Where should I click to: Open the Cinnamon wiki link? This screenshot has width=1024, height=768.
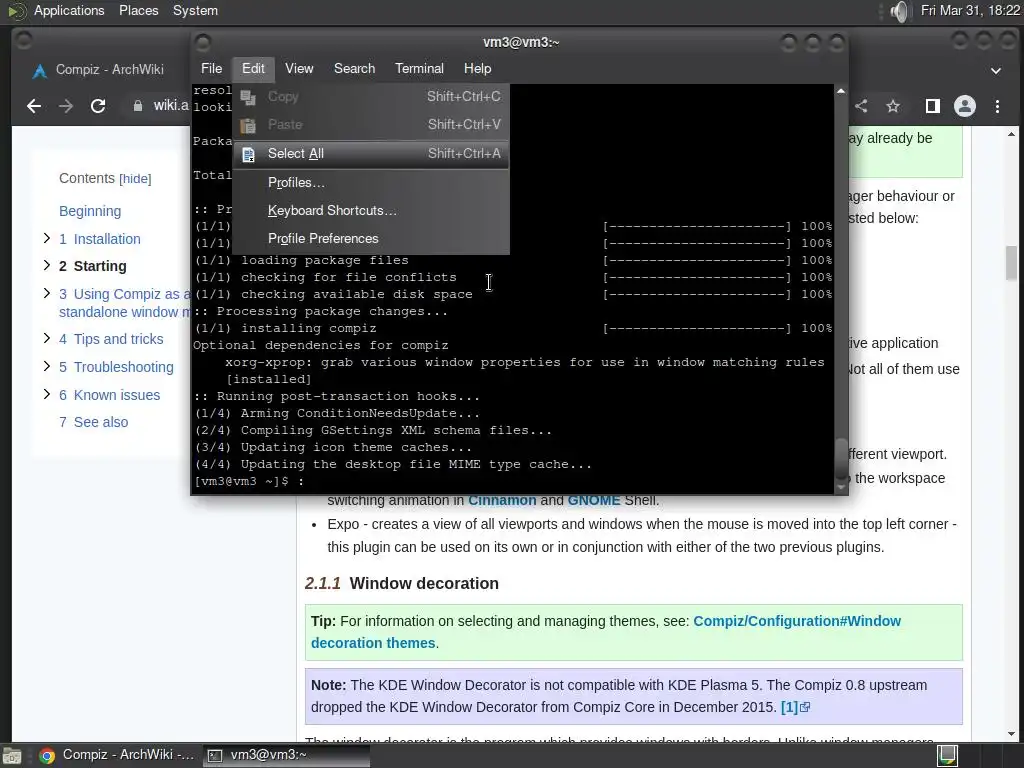tap(502, 500)
